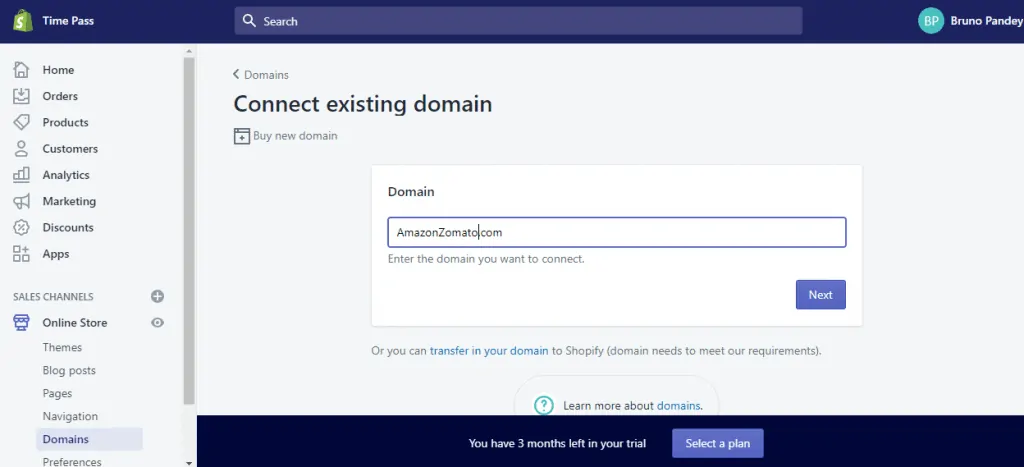1024x467 pixels.
Task: Open the Marketing section
Action: (x=69, y=201)
